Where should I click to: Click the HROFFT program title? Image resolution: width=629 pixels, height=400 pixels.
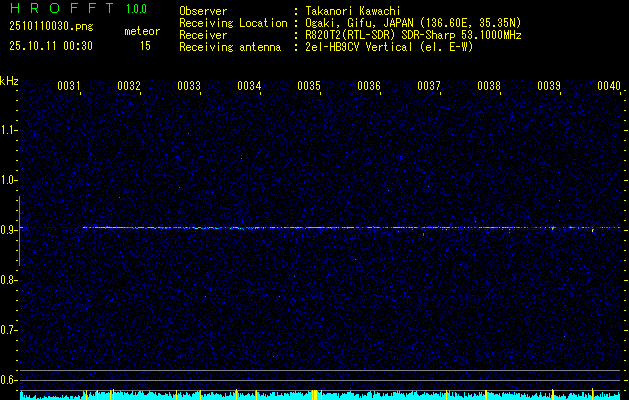pos(63,8)
